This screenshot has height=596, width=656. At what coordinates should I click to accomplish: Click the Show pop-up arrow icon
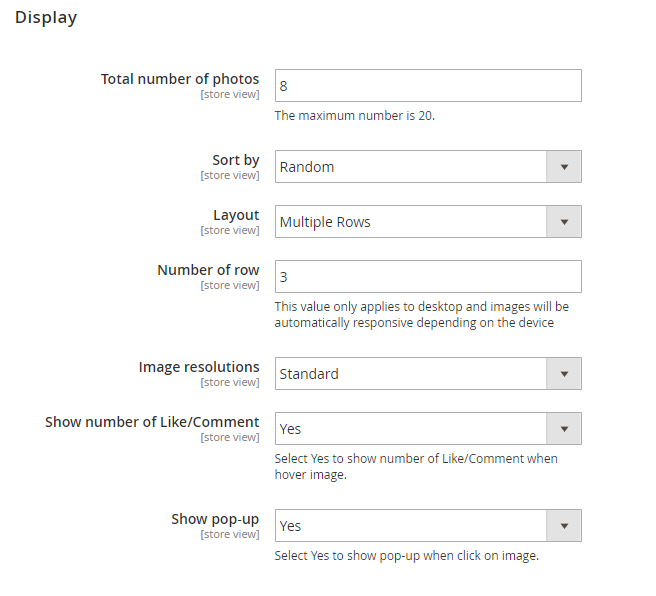pyautogui.click(x=564, y=526)
